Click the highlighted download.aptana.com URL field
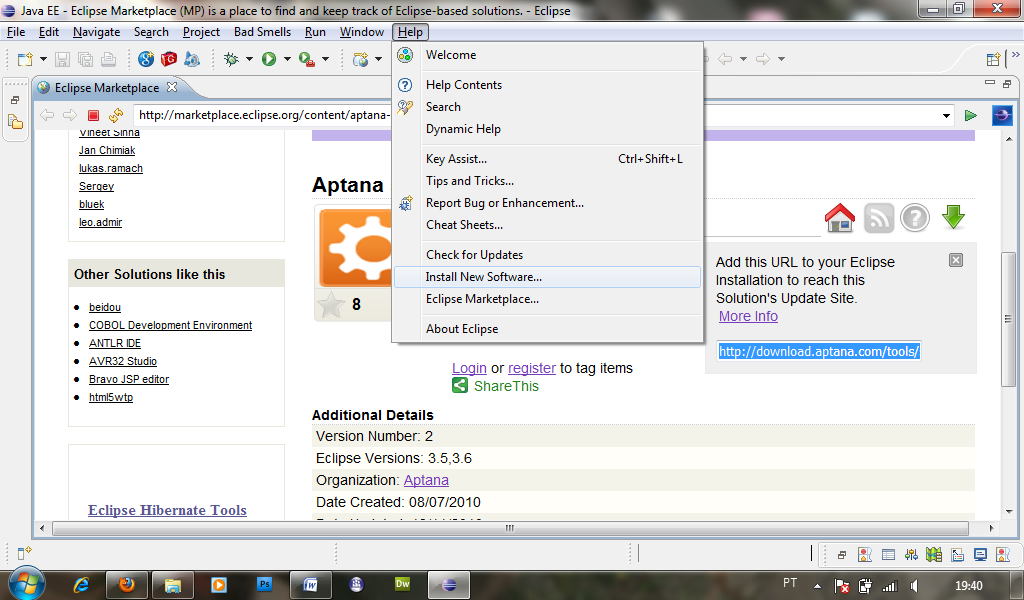Viewport: 1024px width, 600px height. tap(818, 351)
